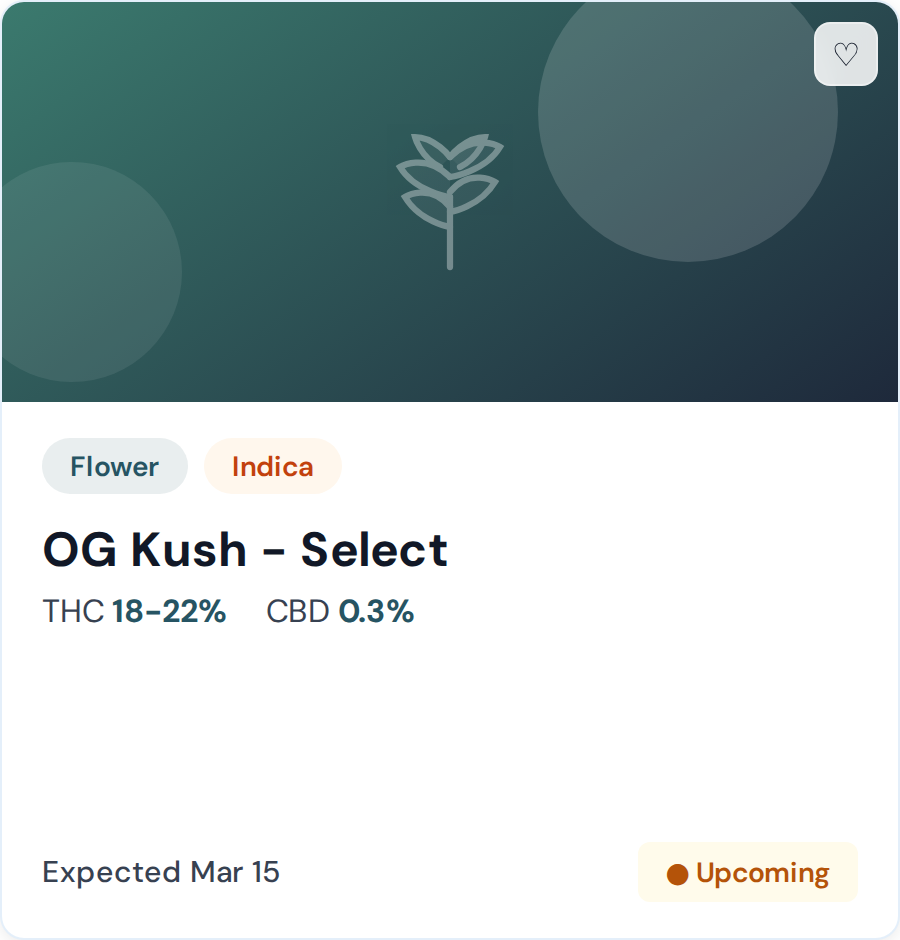Click the 0.3% CBD value
The image size is (900, 940).
coord(376,611)
